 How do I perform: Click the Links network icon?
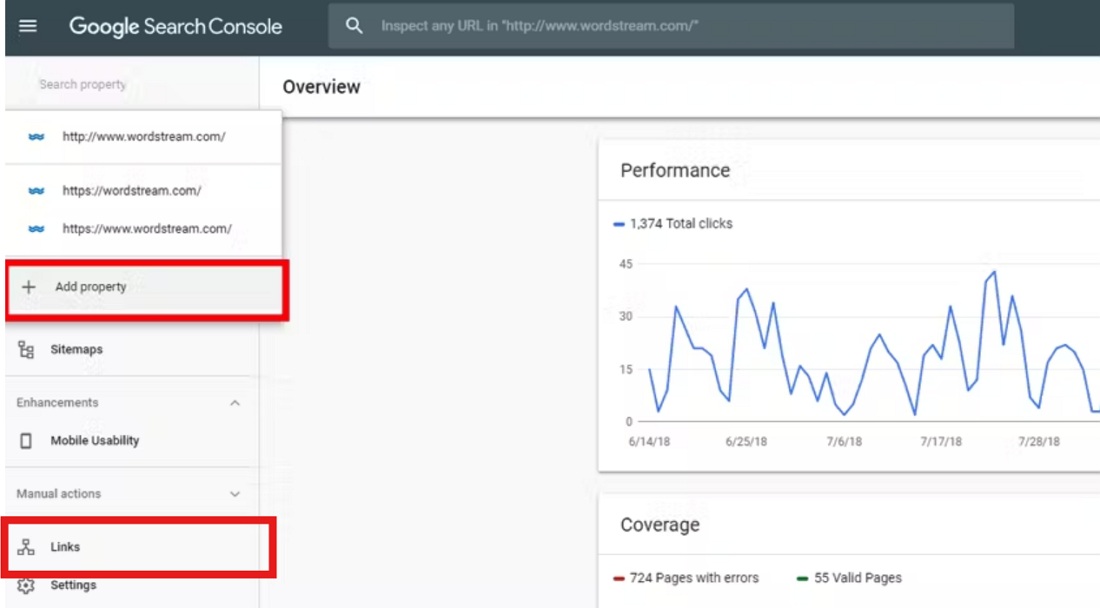point(26,547)
